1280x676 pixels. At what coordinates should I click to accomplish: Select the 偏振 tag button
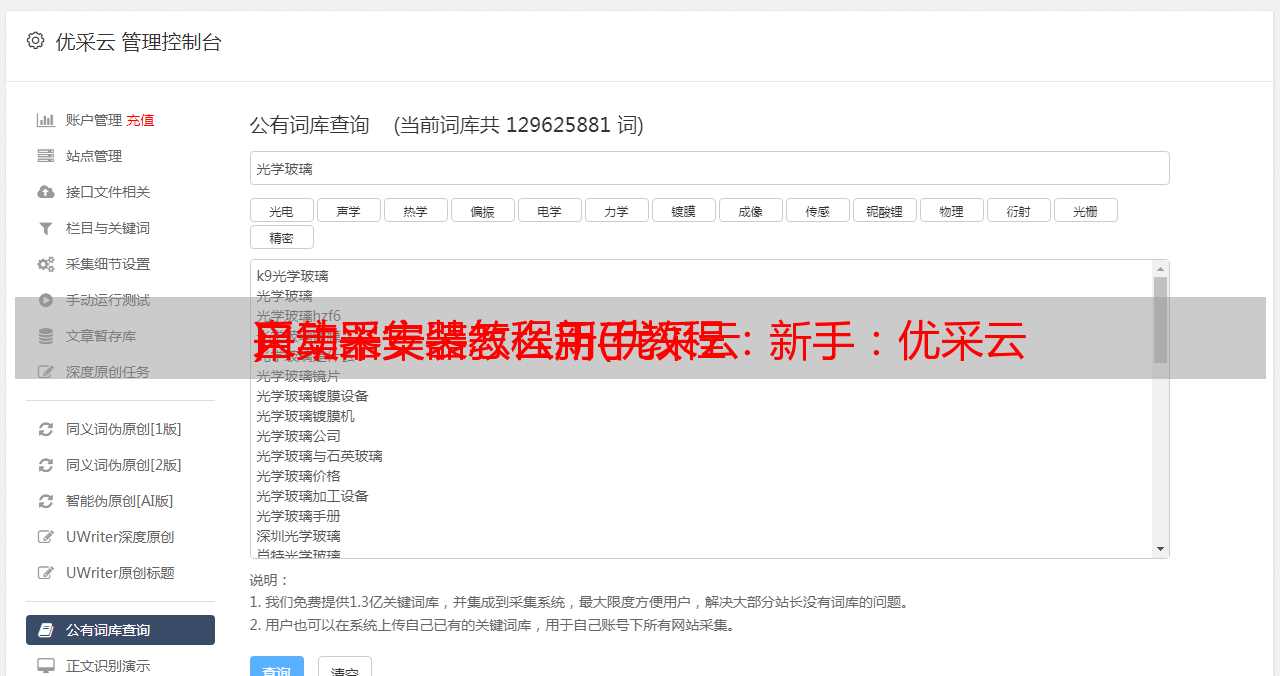point(482,210)
